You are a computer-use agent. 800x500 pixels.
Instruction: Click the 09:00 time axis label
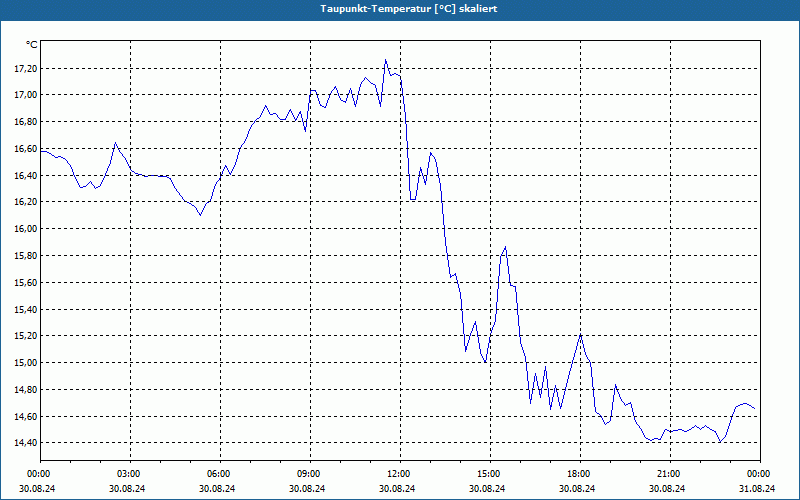310,474
